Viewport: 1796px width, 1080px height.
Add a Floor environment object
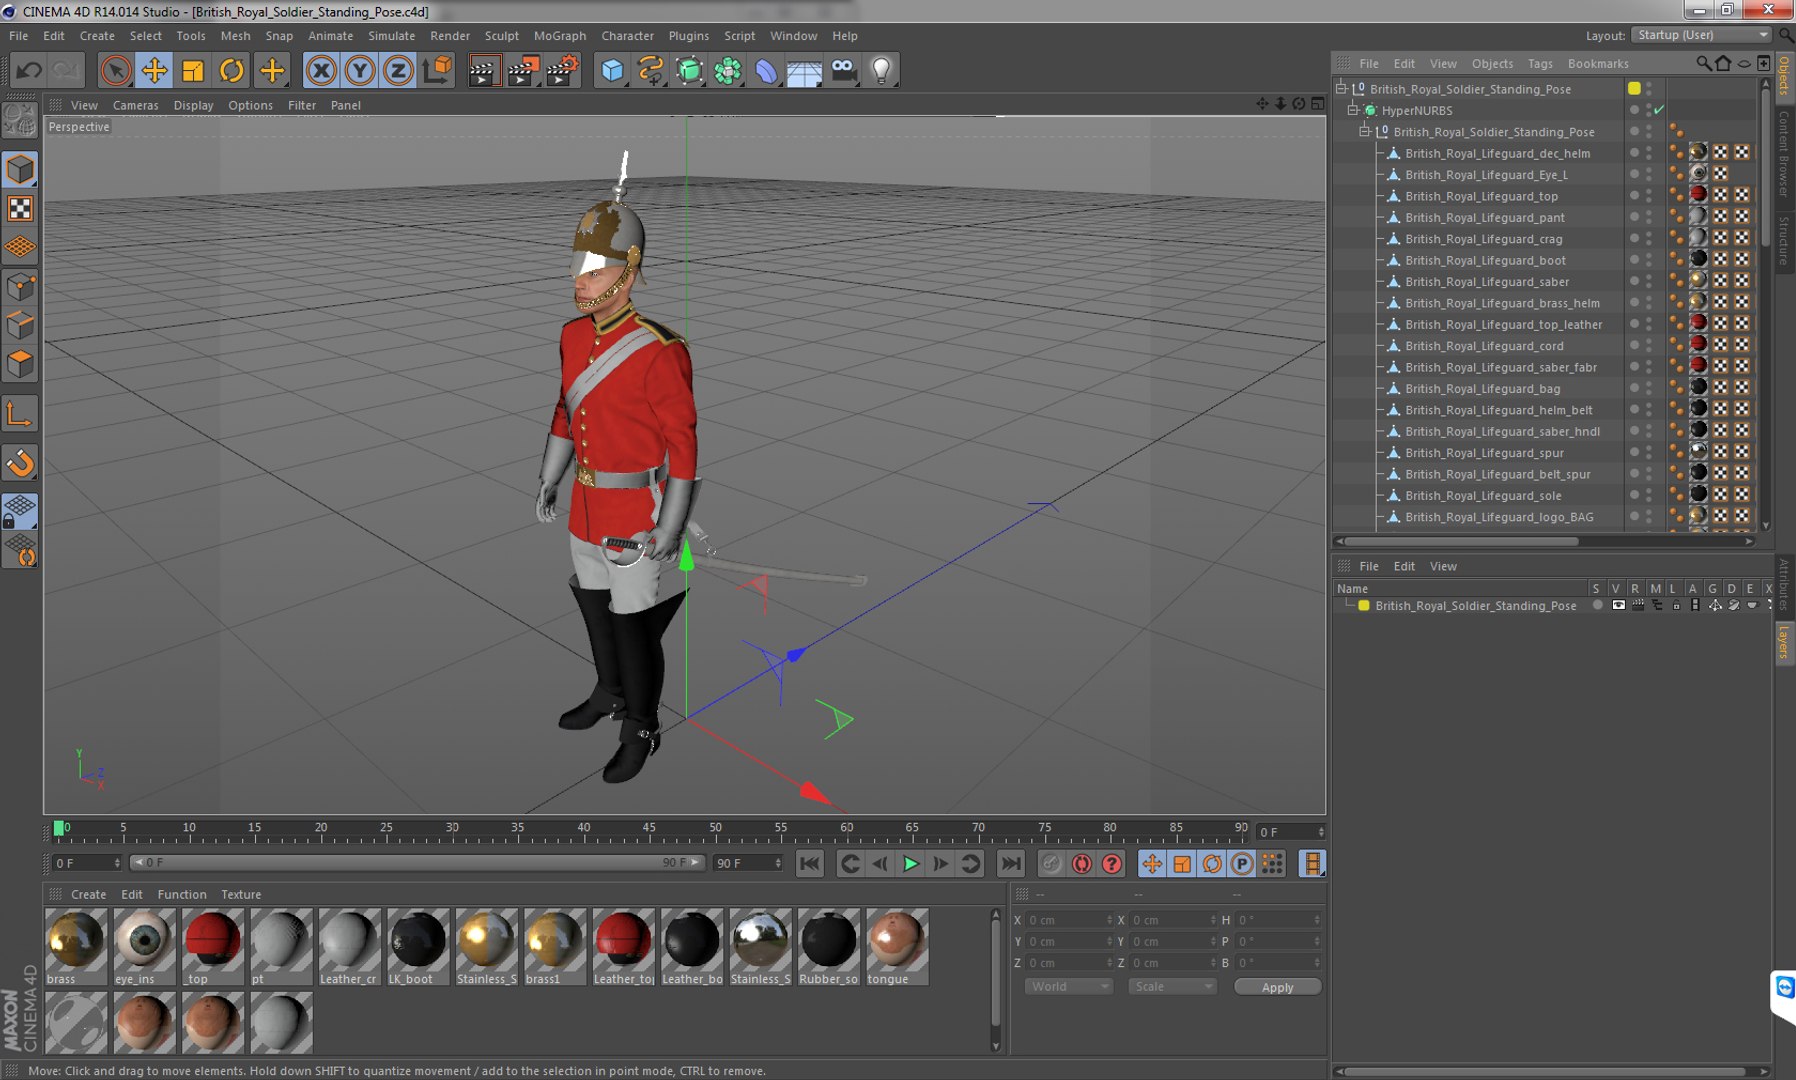[804, 70]
